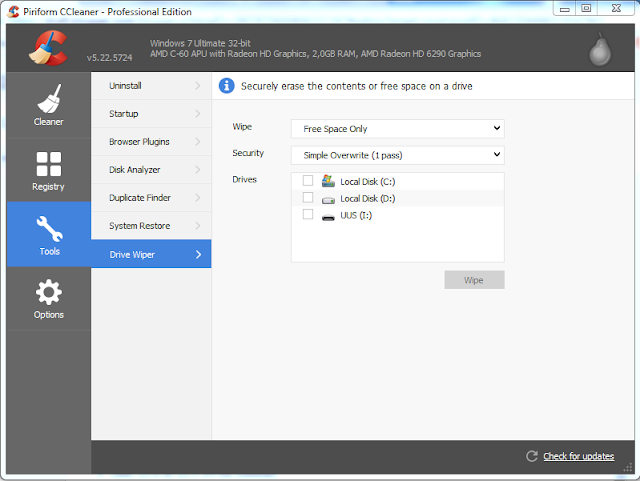Click the CCleaner logo in header
This screenshot has height=481, width=640.
(47, 46)
